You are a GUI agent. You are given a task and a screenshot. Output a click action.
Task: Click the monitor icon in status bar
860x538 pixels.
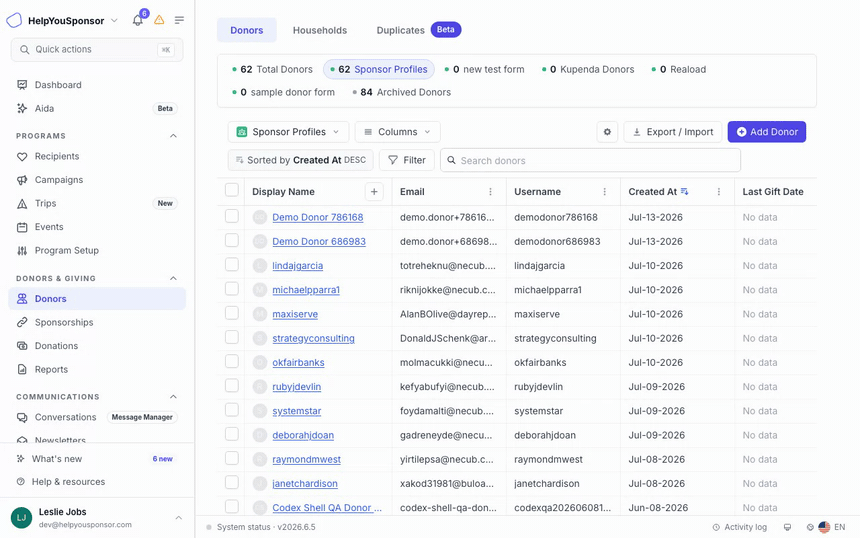coord(787,527)
